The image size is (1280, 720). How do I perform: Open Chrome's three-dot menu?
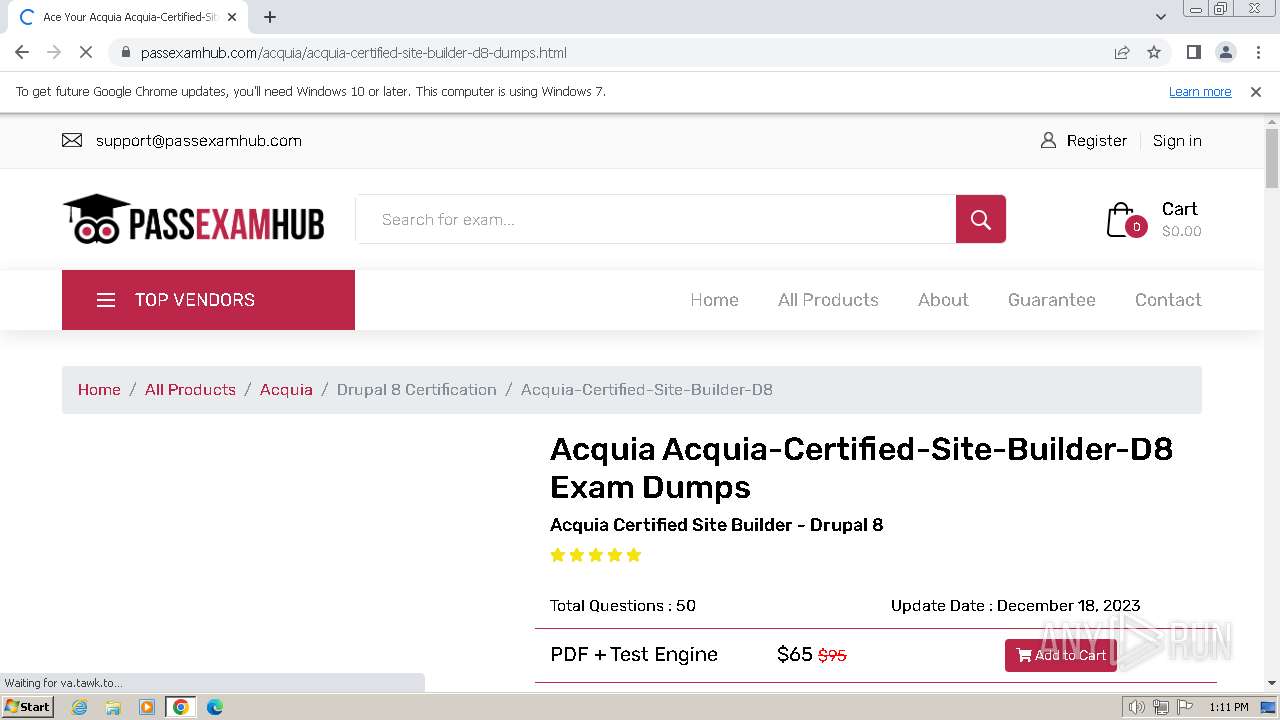click(x=1258, y=53)
